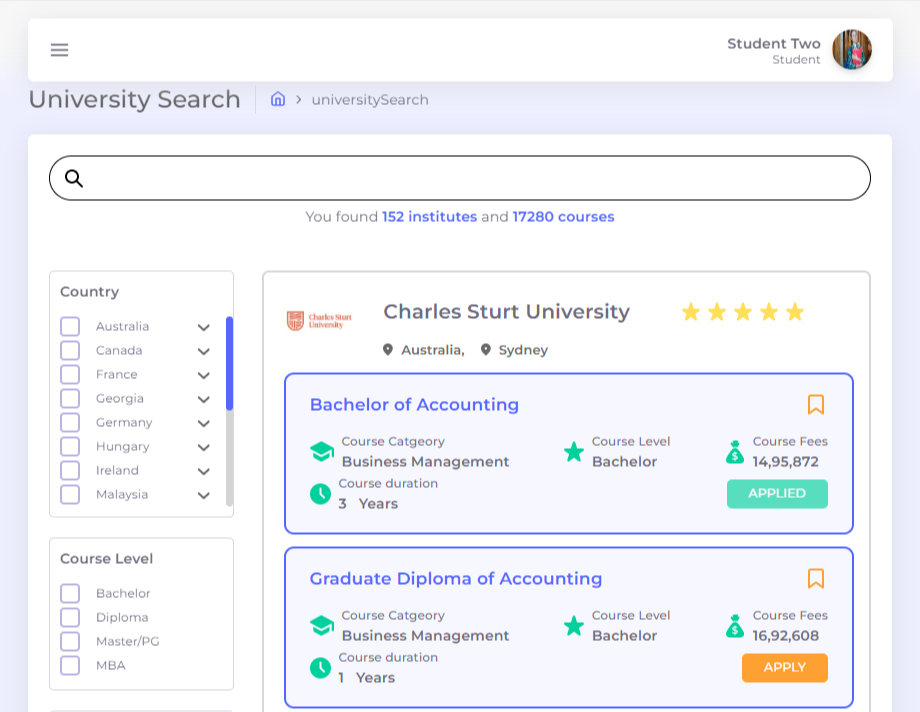Check the Australia country checkbox

pyautogui.click(x=69, y=326)
